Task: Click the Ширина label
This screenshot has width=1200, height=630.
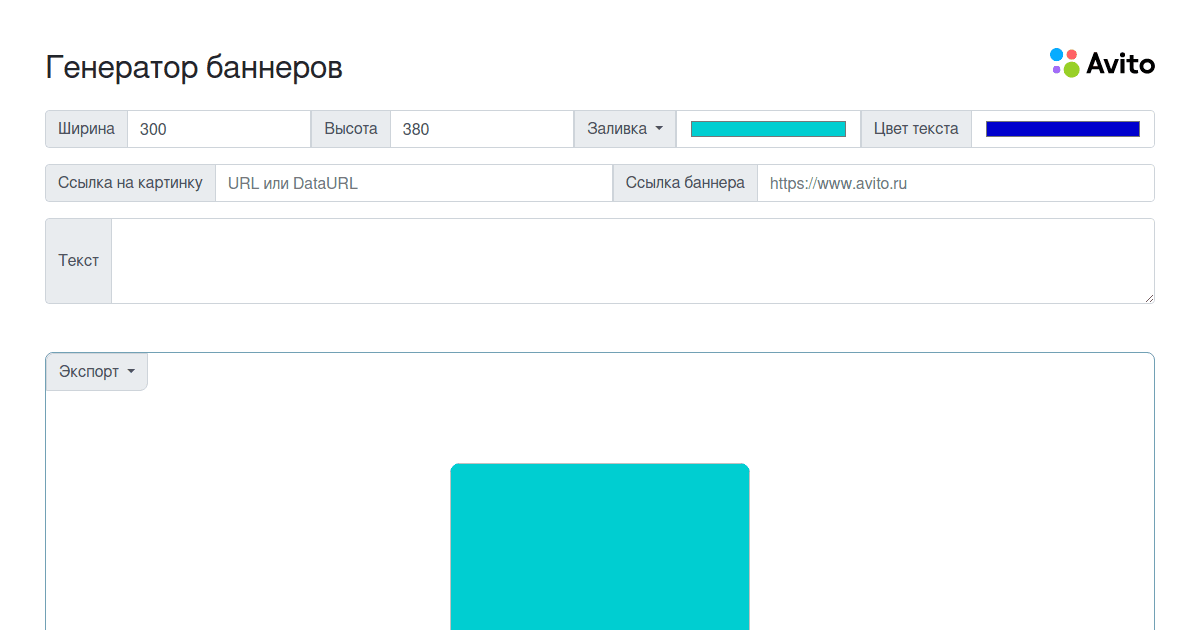Action: 86,128
